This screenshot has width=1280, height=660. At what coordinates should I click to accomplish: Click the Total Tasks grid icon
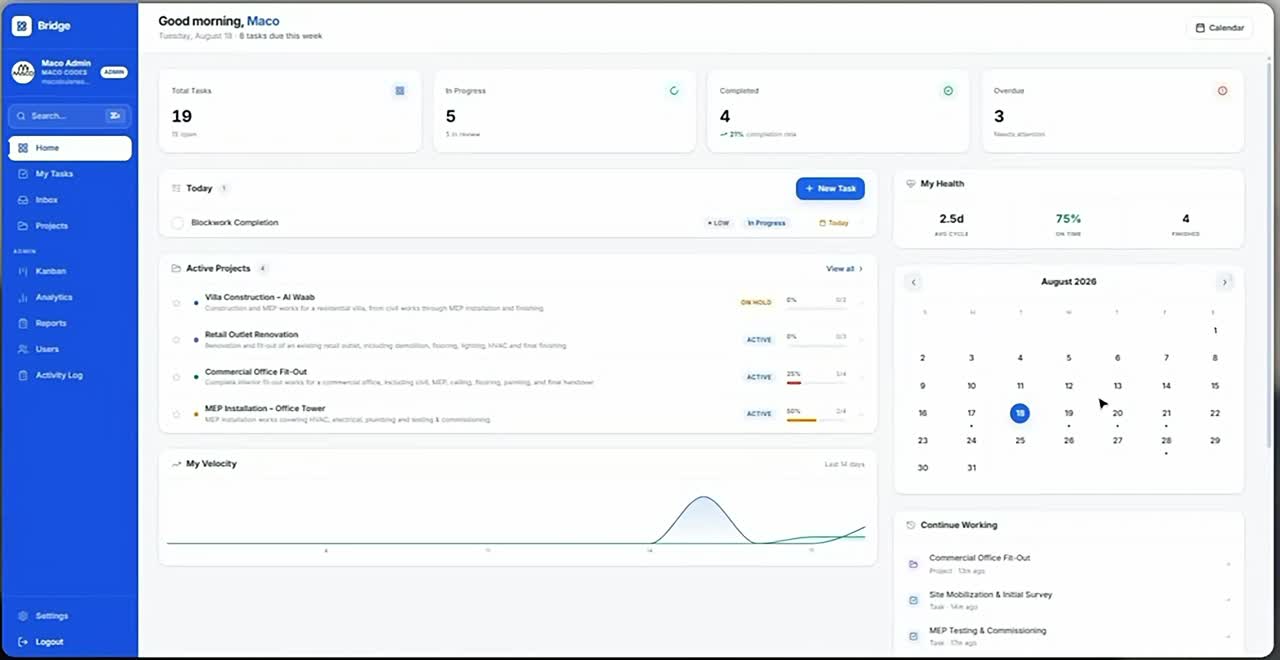tap(400, 90)
